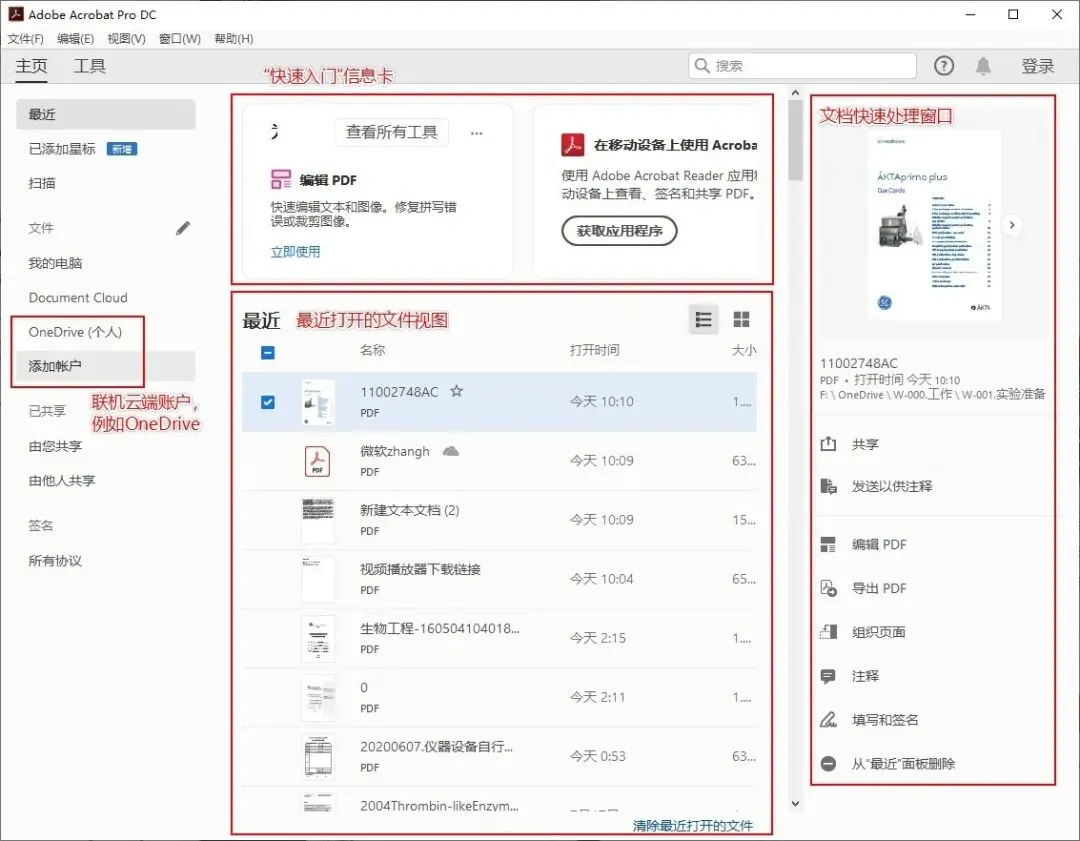Select 我的电脑 in sidebar

pos(55,263)
